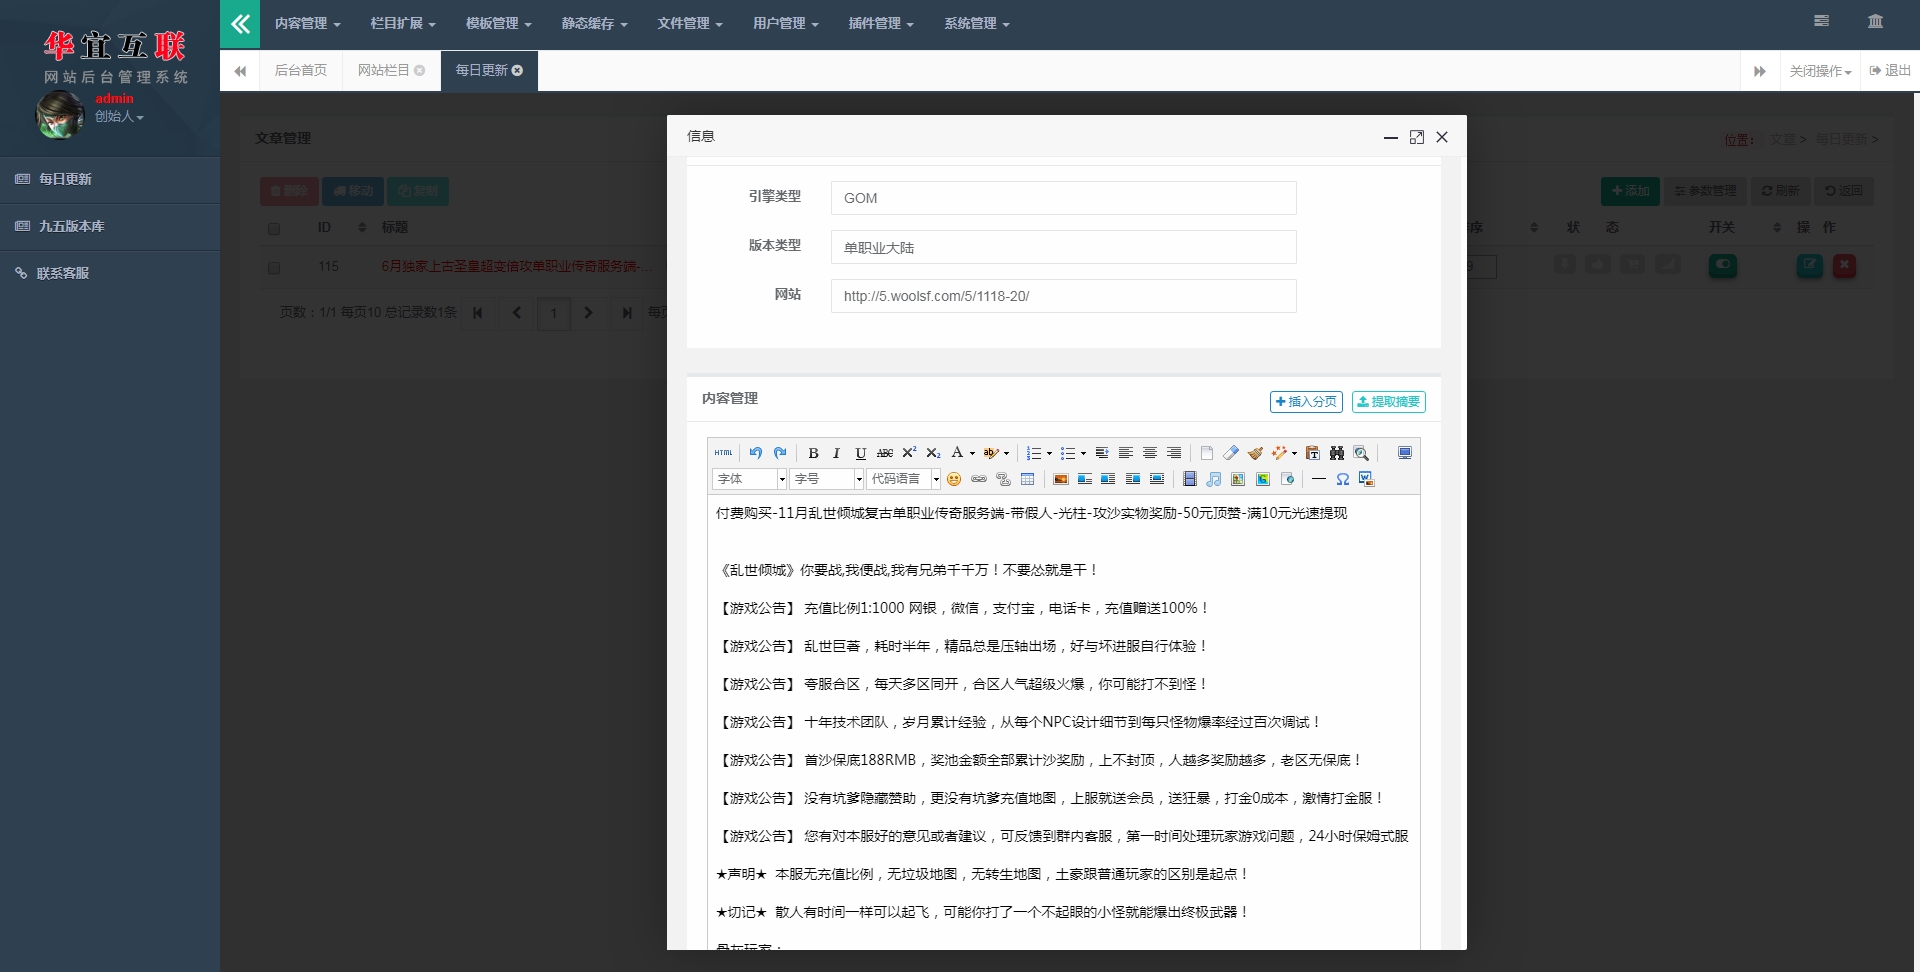Click 插入分页 button
The image size is (1920, 972).
point(1306,401)
